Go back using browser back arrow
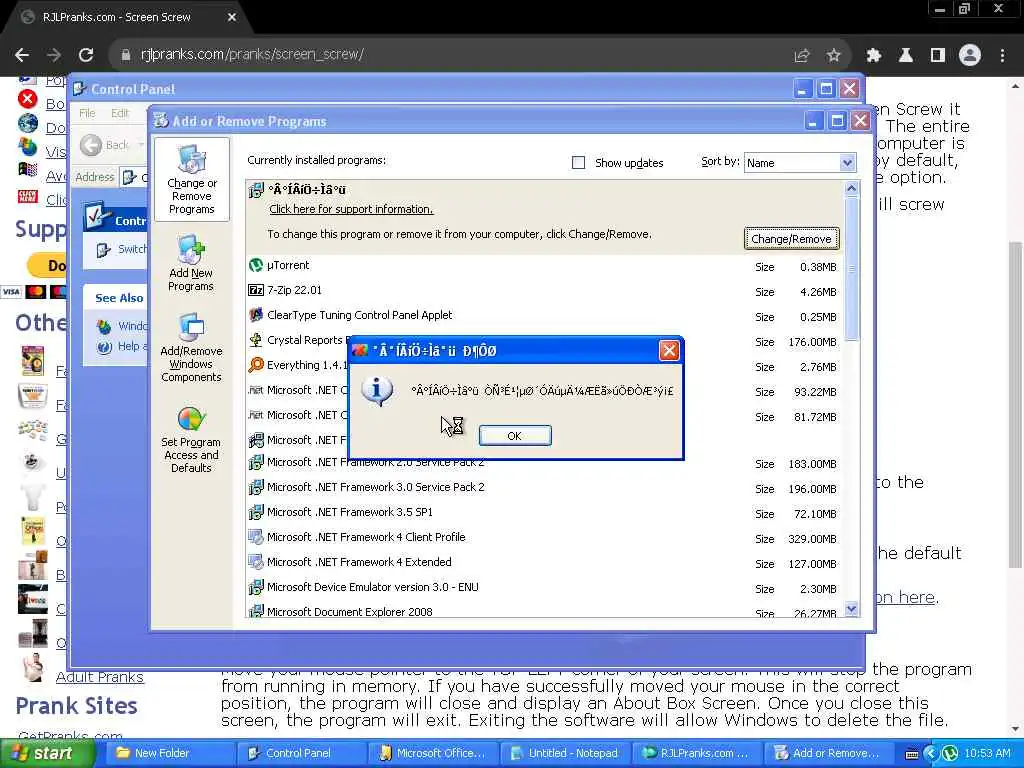Viewport: 1024px width, 768px height. [x=22, y=55]
